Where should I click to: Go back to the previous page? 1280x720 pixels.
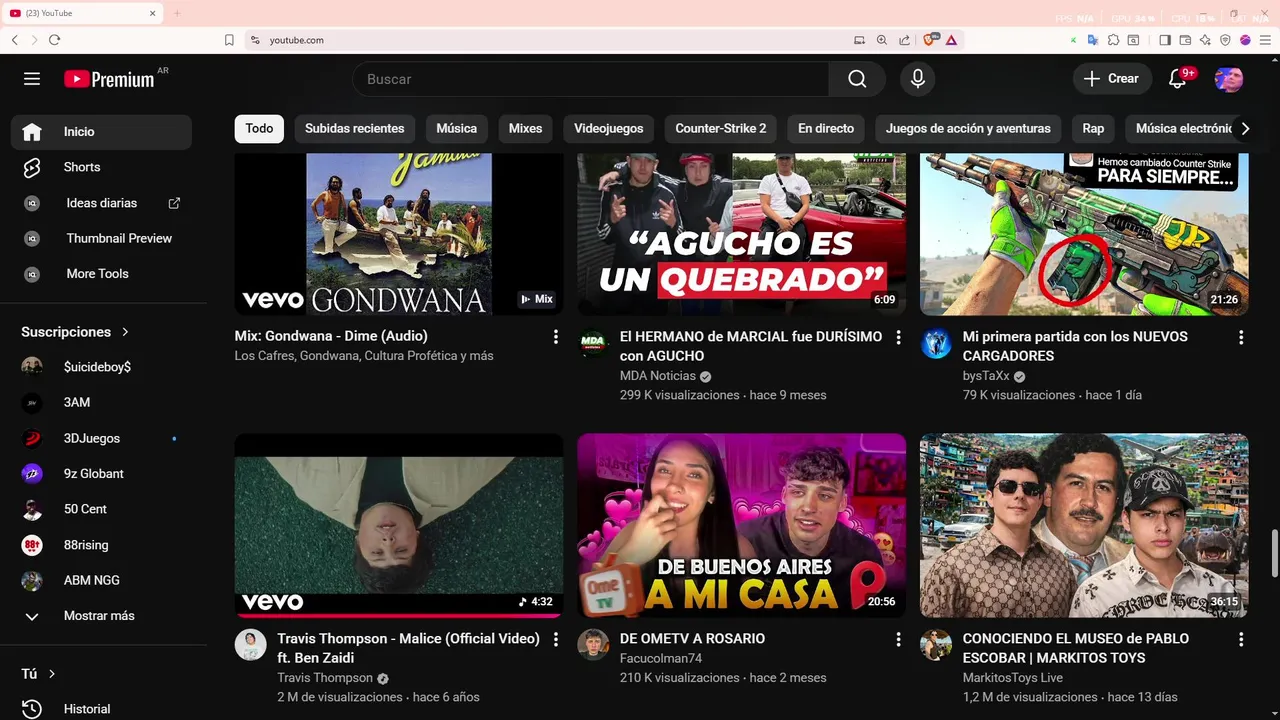tap(14, 40)
